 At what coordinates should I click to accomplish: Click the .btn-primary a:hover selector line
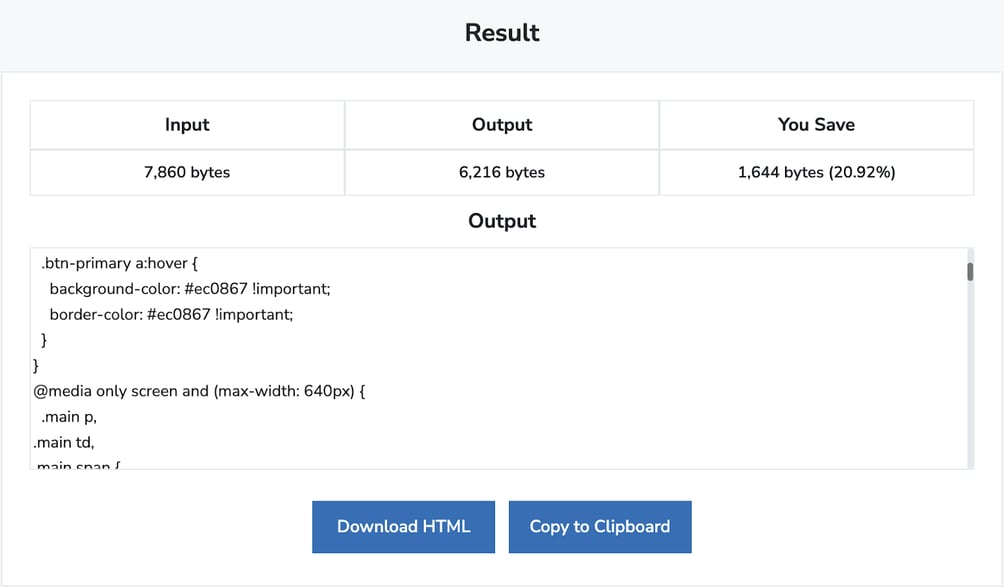(120, 263)
